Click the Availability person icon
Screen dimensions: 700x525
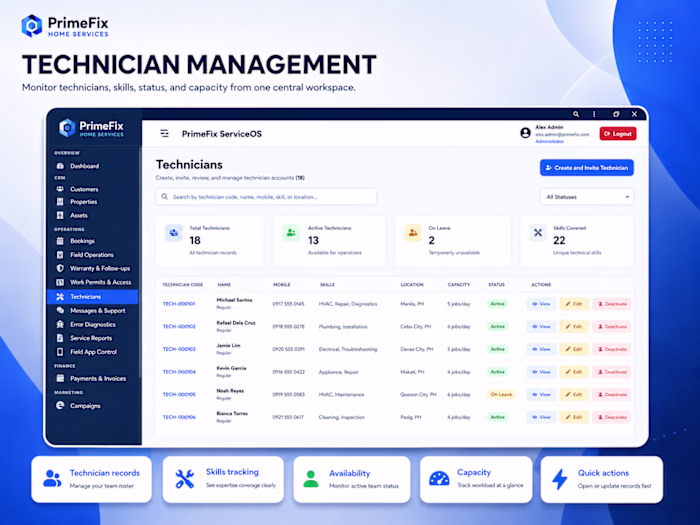311,479
